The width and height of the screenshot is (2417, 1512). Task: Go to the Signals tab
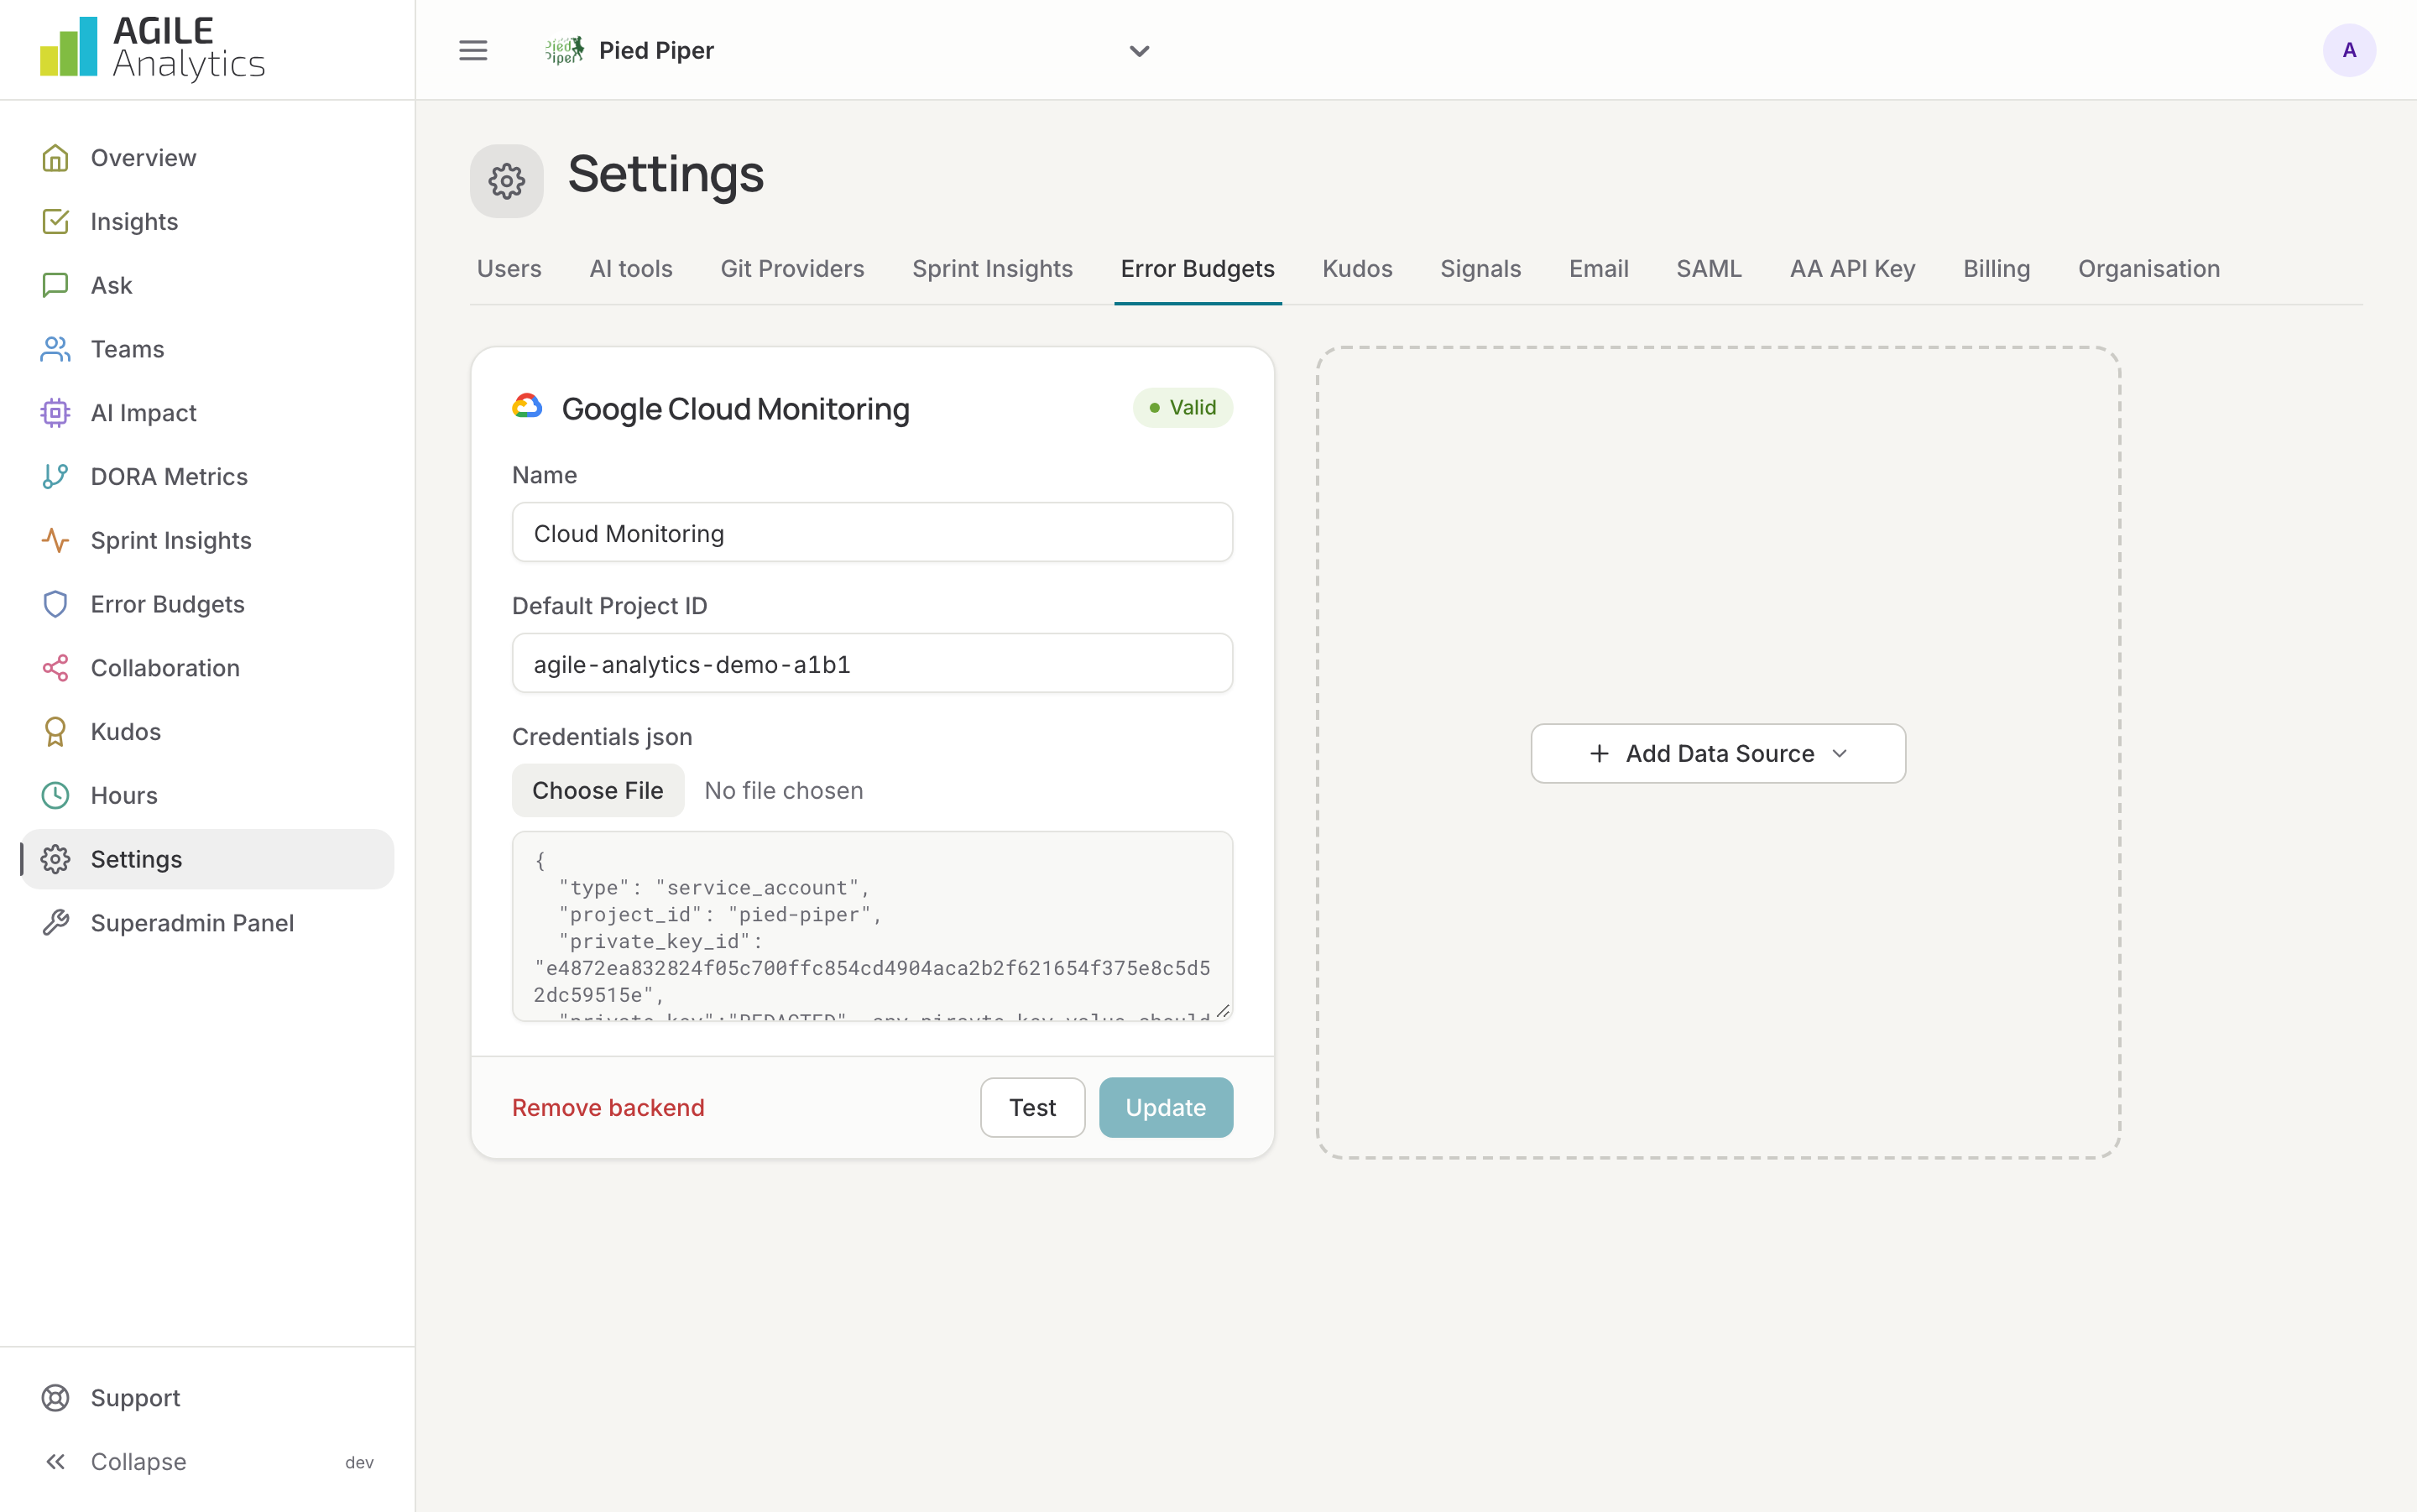(1480, 269)
